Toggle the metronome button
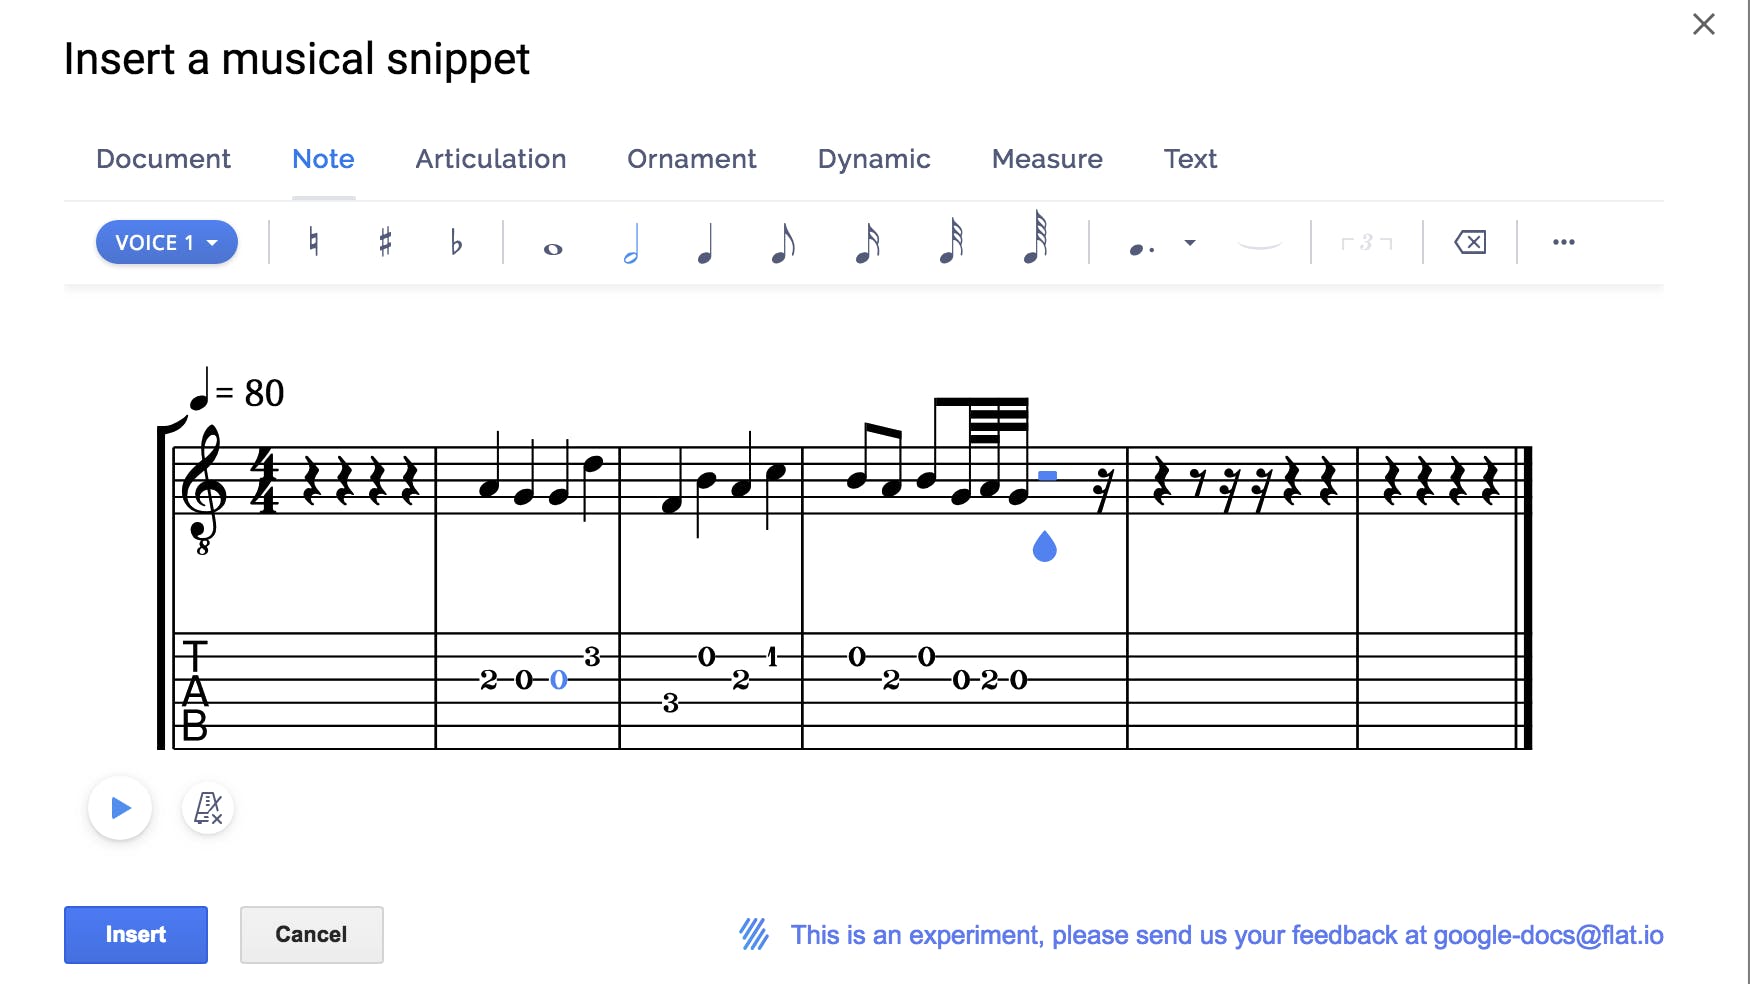This screenshot has width=1750, height=984. click(x=208, y=808)
